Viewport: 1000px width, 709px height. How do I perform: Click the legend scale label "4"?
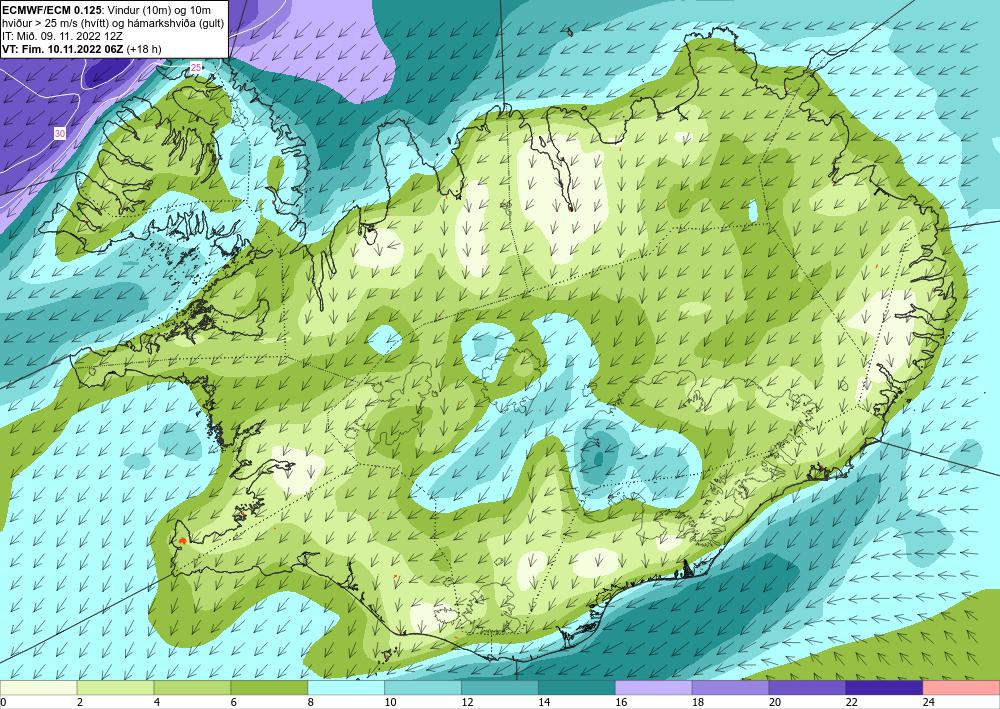pos(157,702)
